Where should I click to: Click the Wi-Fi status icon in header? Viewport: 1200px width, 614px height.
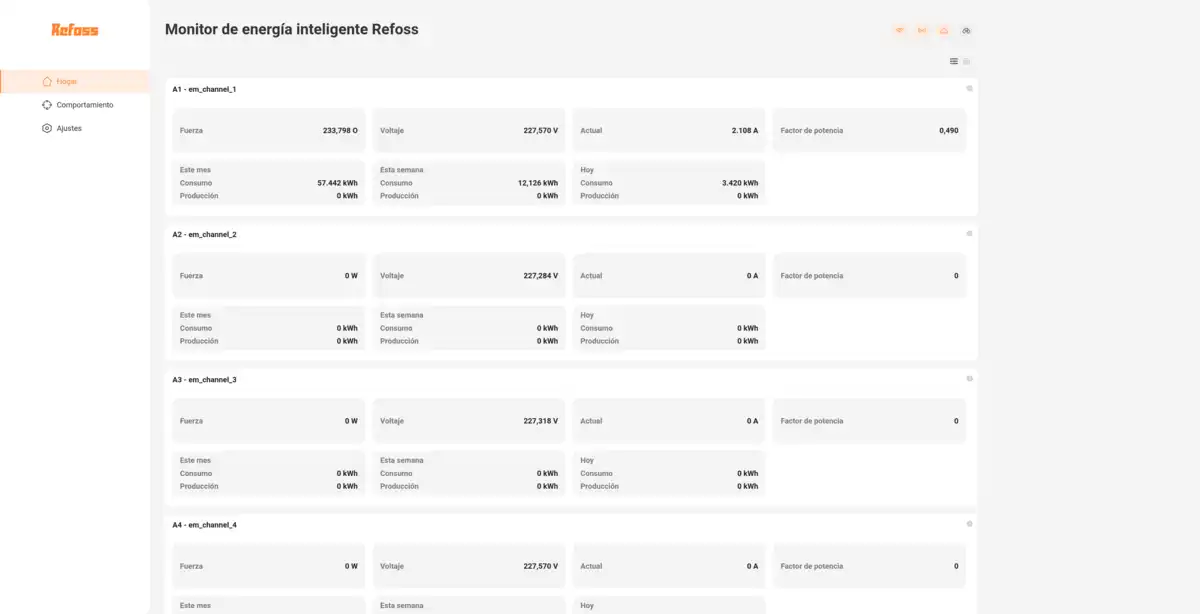tap(899, 31)
